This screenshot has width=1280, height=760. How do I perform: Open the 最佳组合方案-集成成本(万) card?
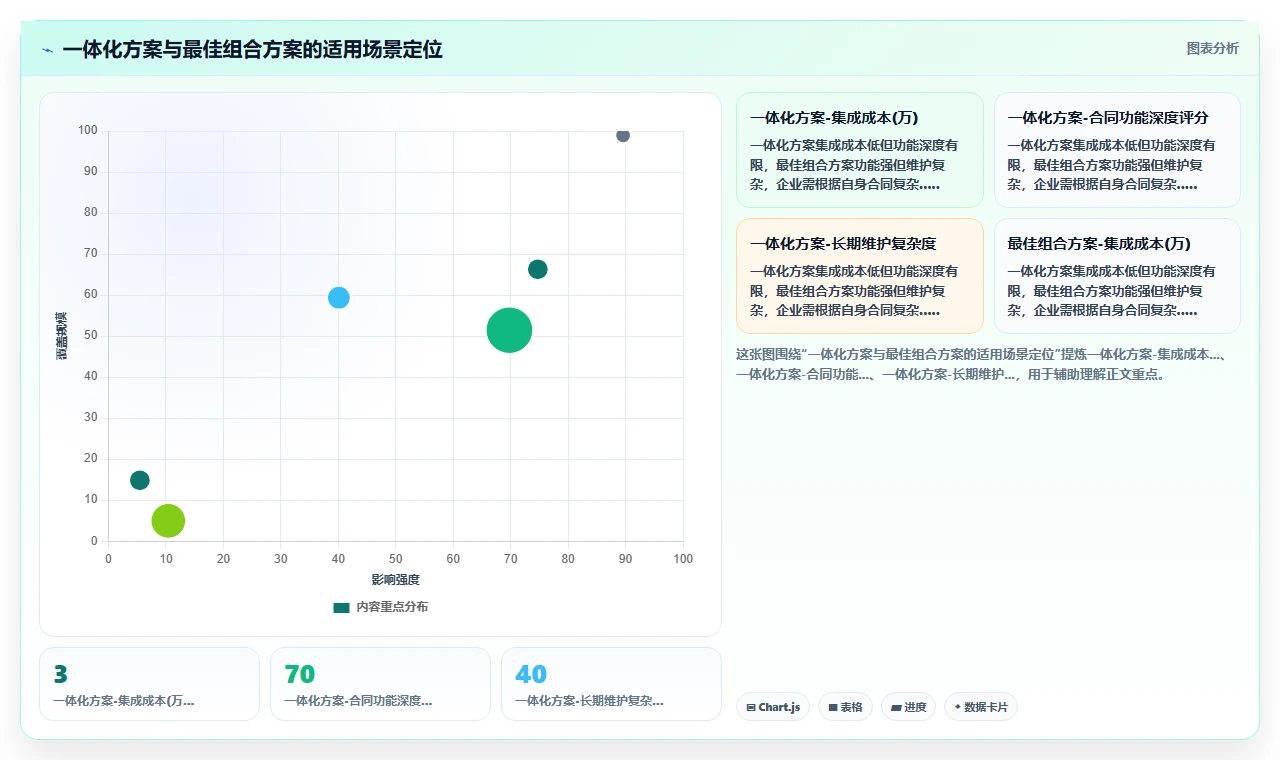click(1117, 276)
